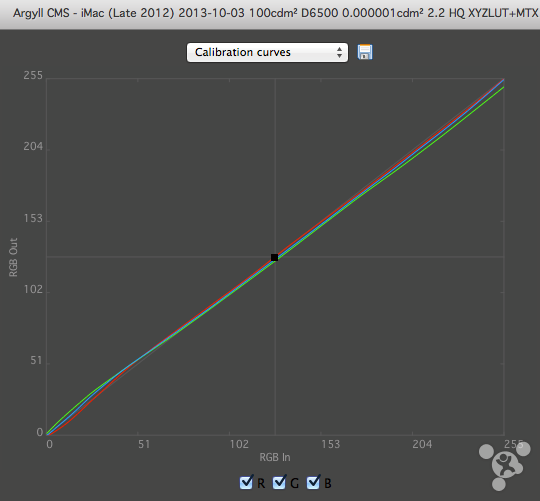Disable the B channel checkbox
Screen dimensions: 540x501
(313, 482)
